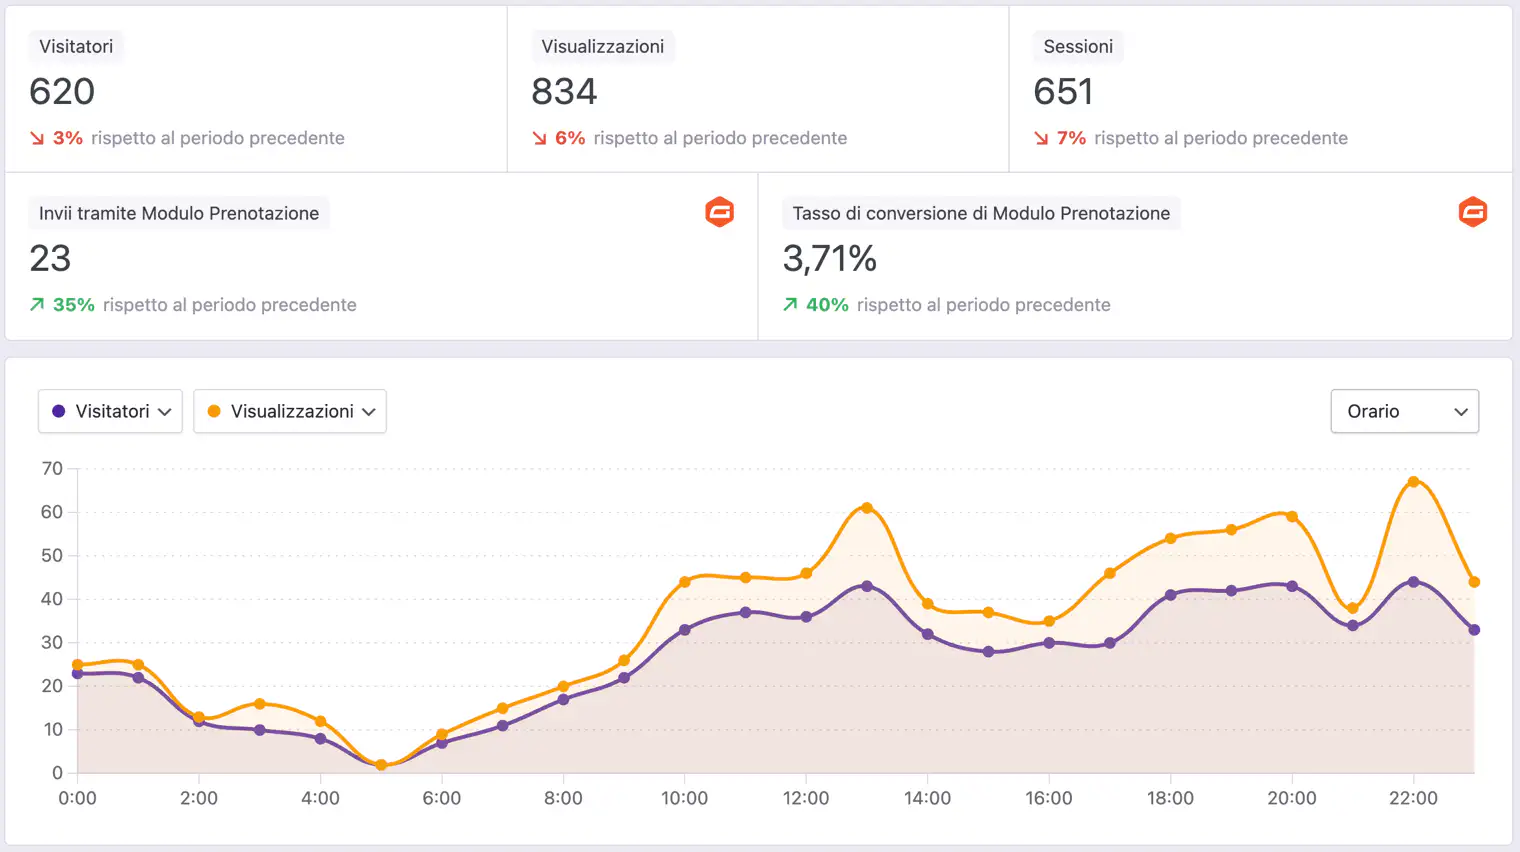Select the Sessioni metric label

click(x=1078, y=46)
